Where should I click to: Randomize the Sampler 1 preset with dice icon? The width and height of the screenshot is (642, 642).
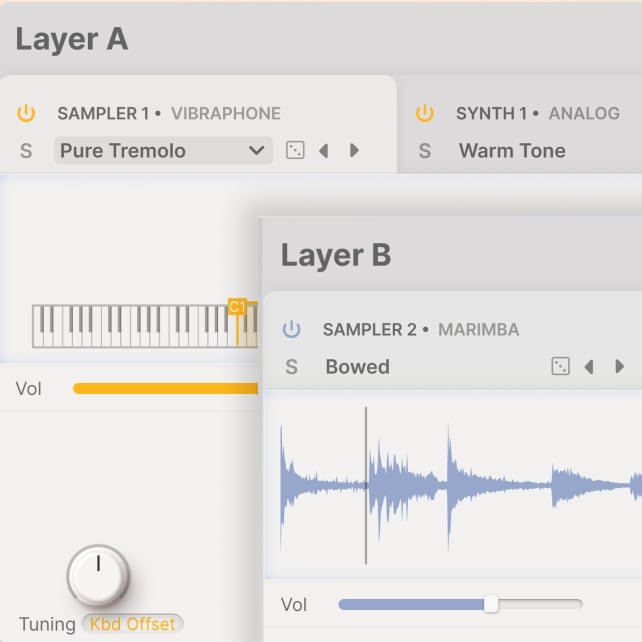click(295, 151)
